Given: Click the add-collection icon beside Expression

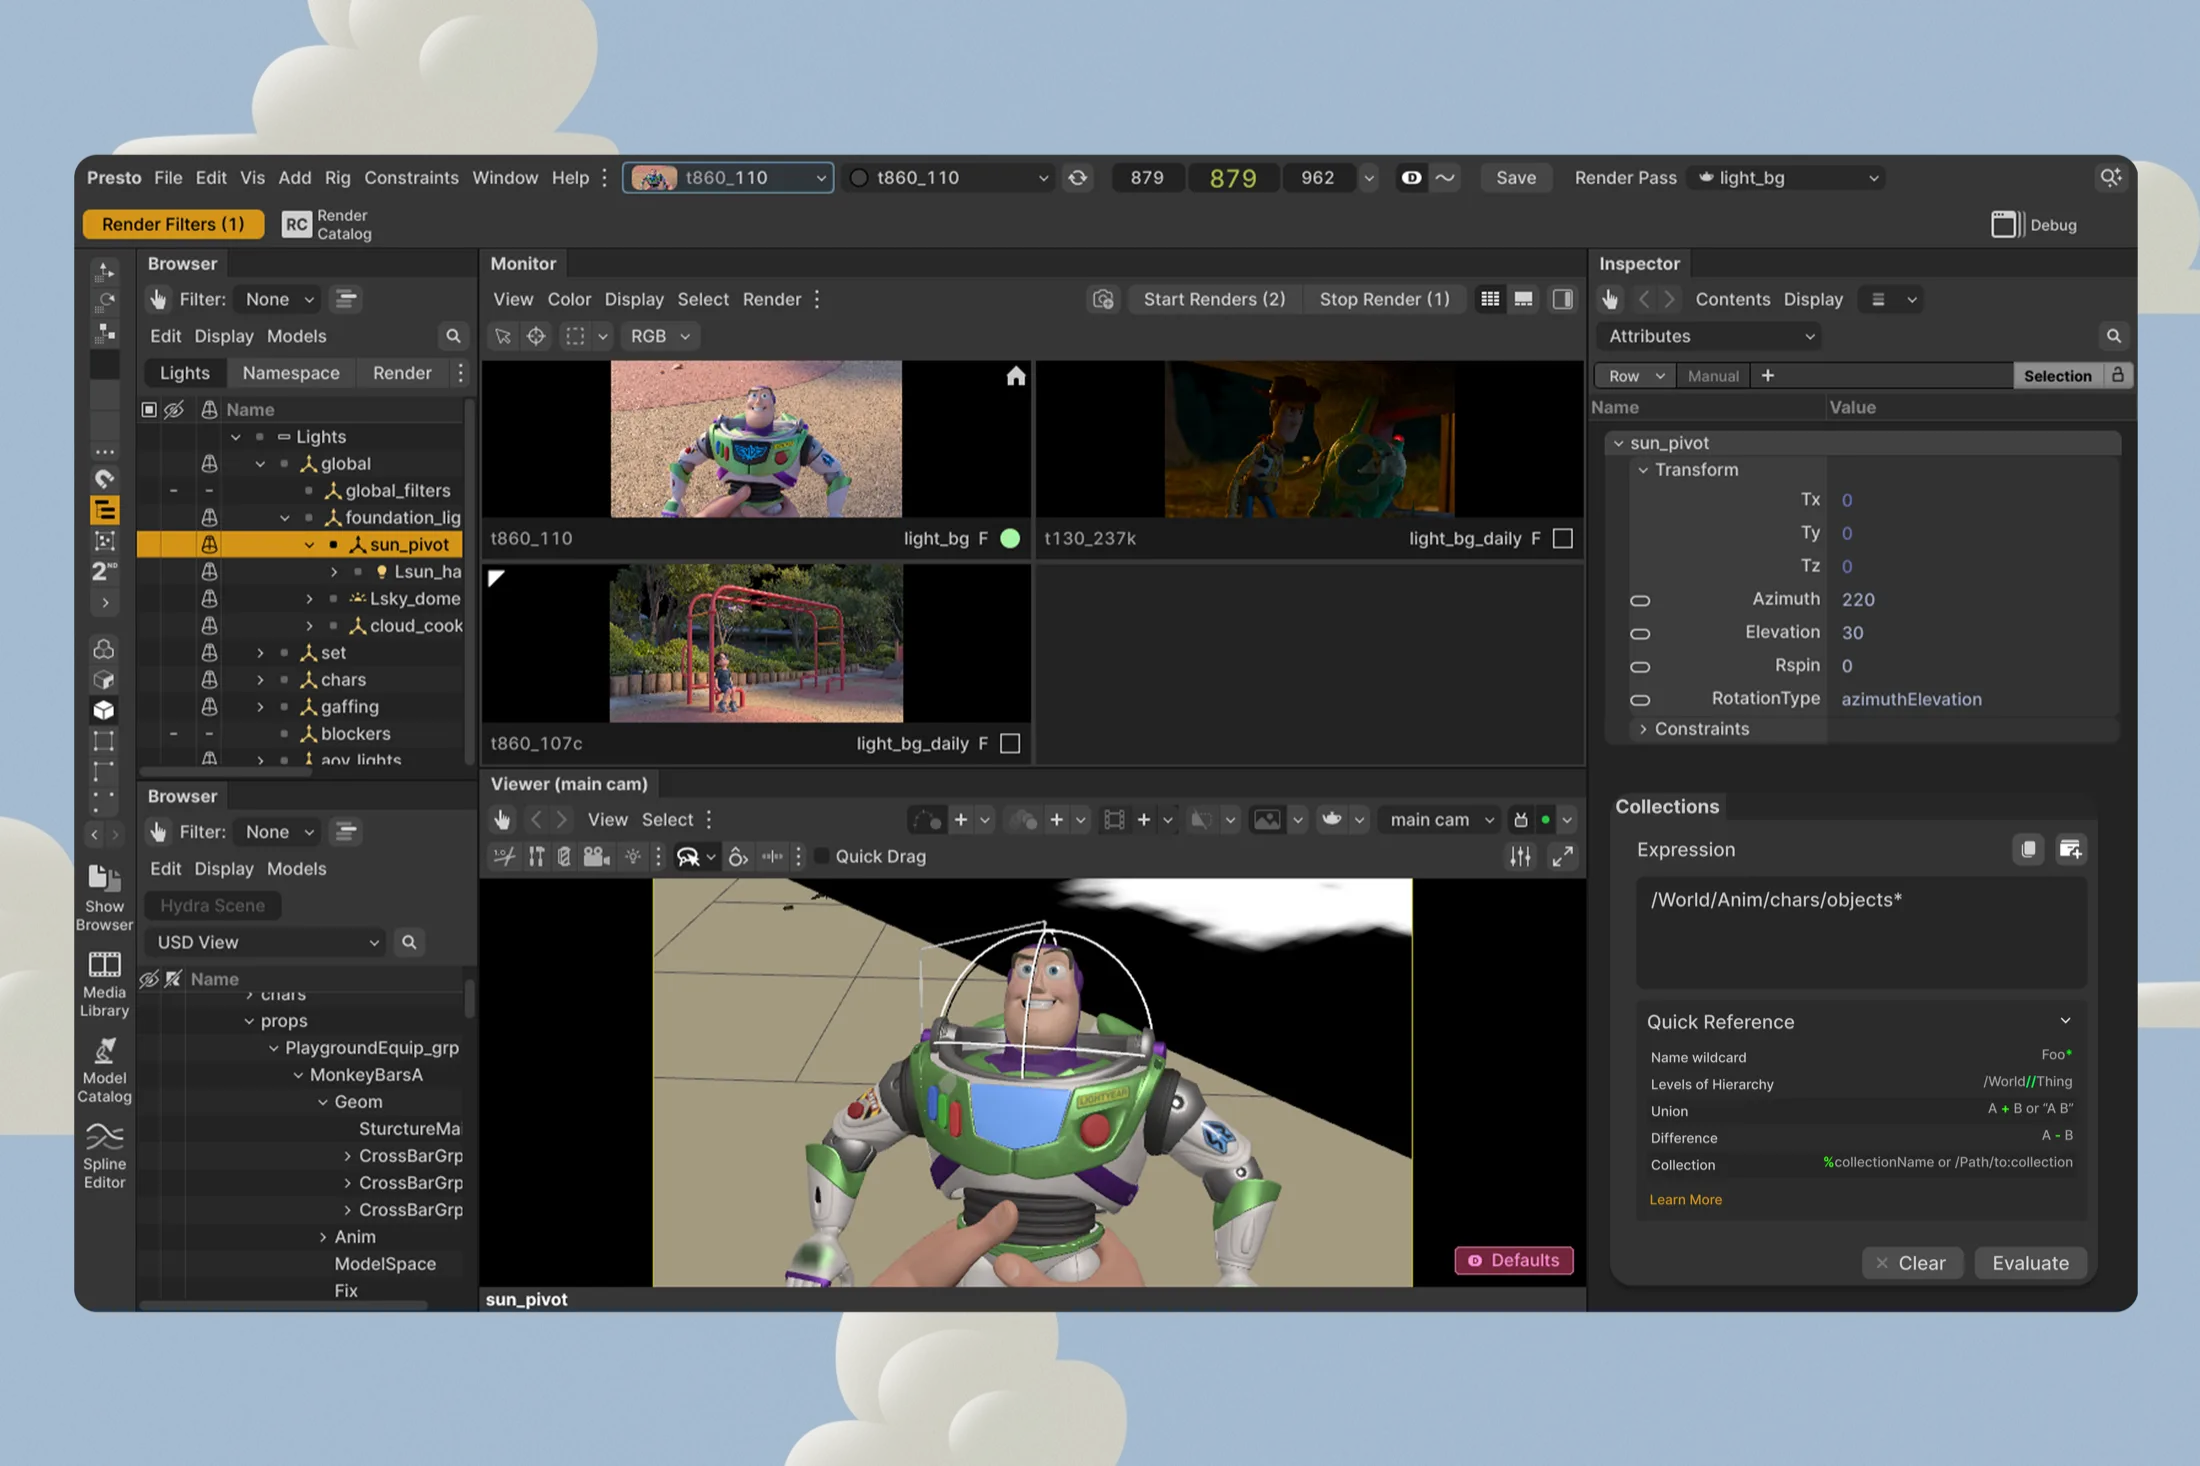Looking at the screenshot, I should click(2070, 849).
